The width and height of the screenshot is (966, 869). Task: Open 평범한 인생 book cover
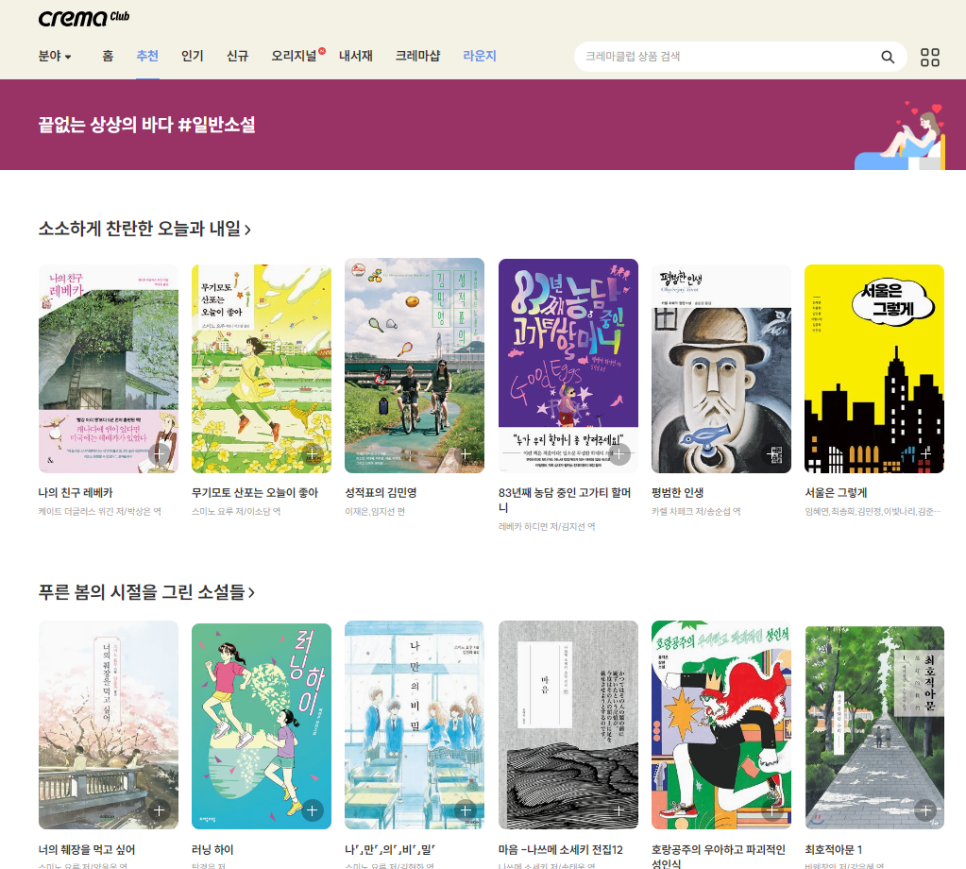[x=721, y=369]
